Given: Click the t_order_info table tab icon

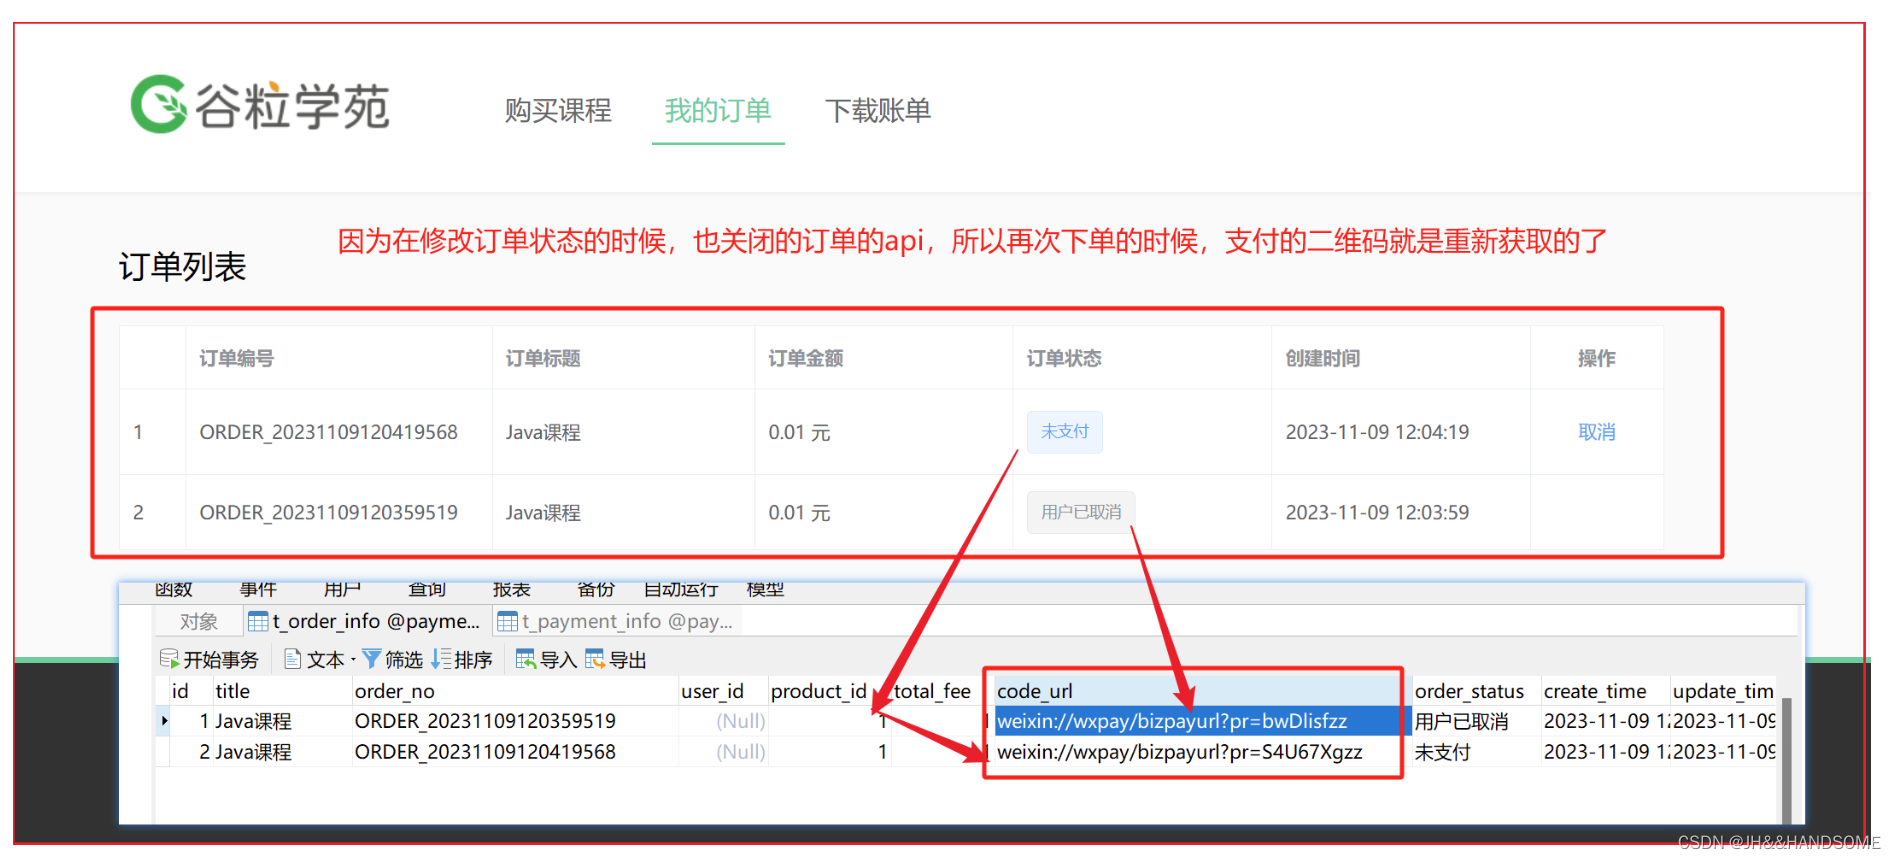Looking at the screenshot, I should [258, 621].
